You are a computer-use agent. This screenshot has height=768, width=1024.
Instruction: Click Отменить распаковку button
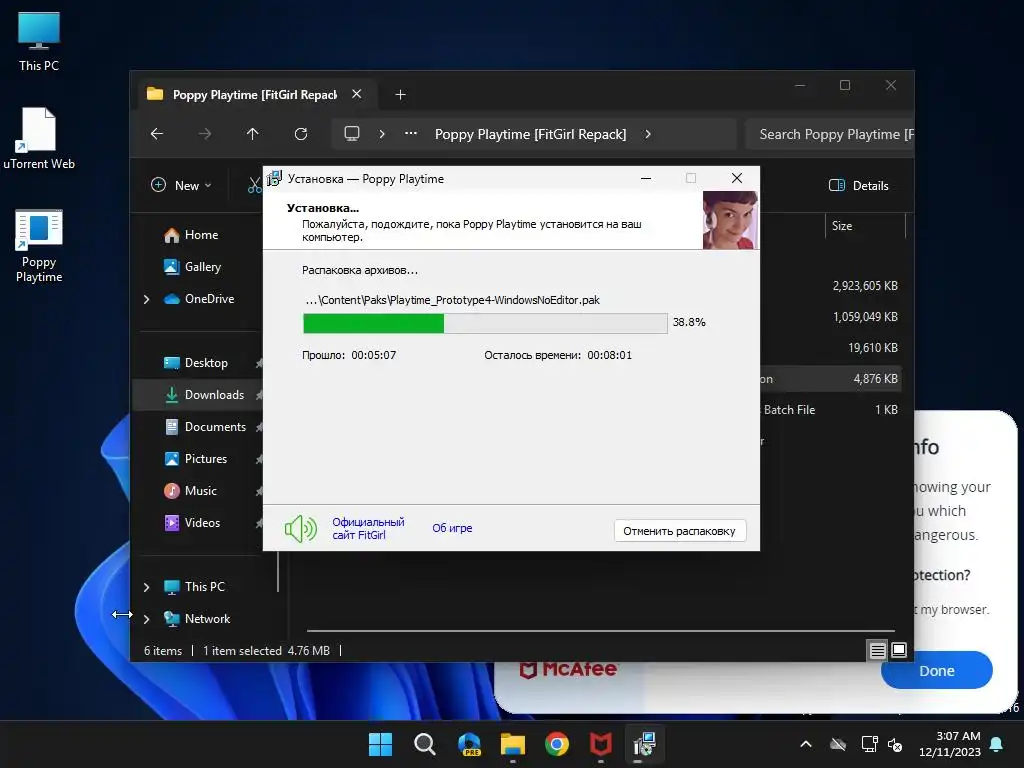[x=679, y=531]
